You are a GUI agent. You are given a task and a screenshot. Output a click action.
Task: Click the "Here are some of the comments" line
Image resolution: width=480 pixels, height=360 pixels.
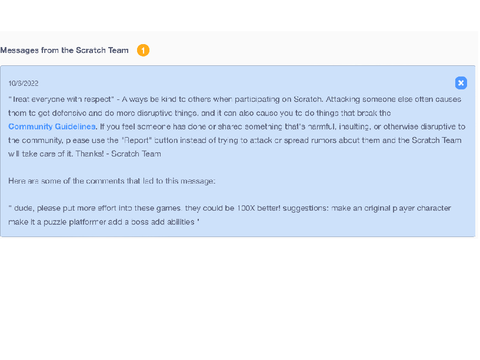tap(112, 181)
